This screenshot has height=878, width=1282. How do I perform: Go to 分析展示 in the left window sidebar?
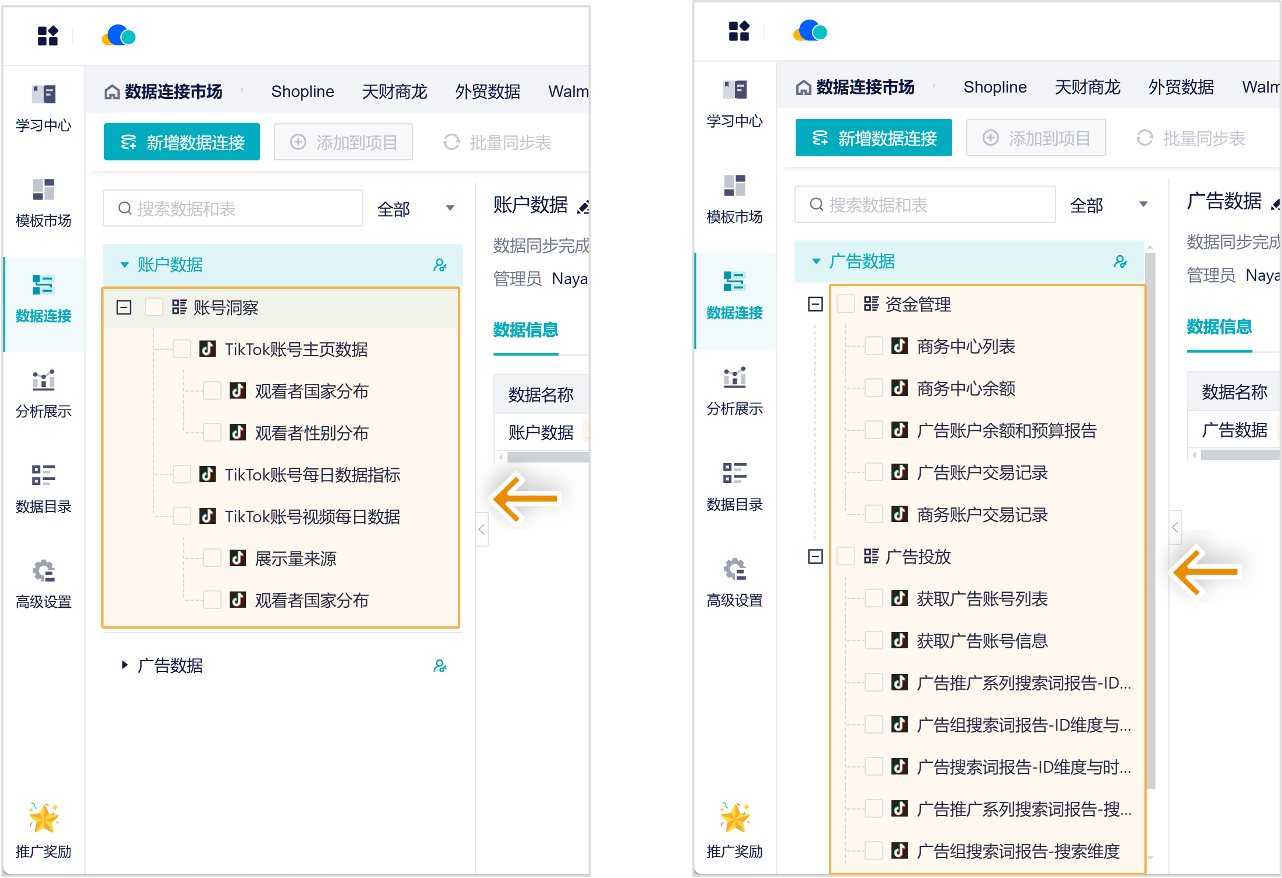pyautogui.click(x=43, y=393)
